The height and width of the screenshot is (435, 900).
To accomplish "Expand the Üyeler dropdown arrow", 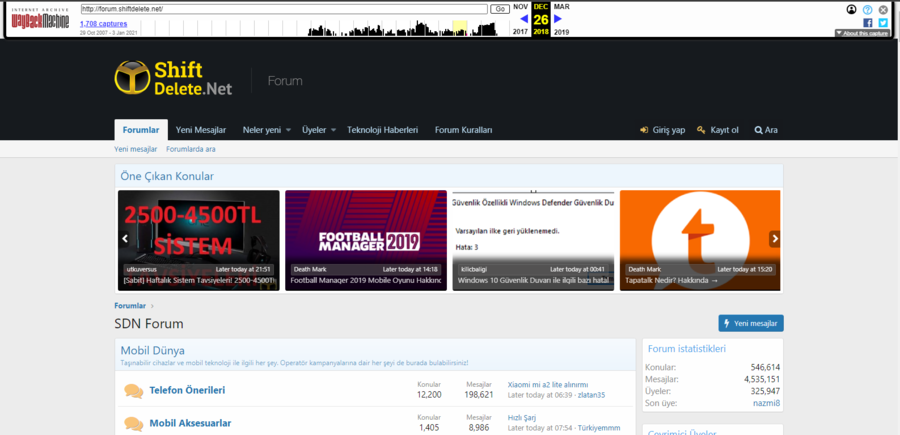I will pos(333,130).
